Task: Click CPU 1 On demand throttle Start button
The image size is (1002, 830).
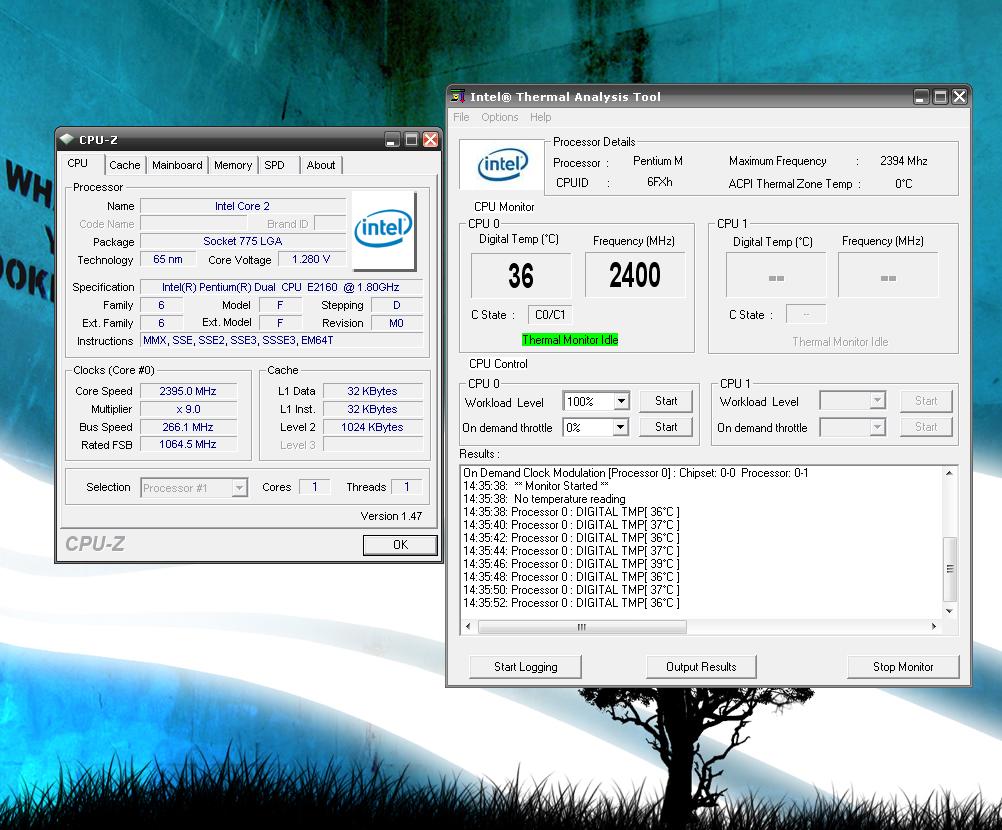Action: 926,427
